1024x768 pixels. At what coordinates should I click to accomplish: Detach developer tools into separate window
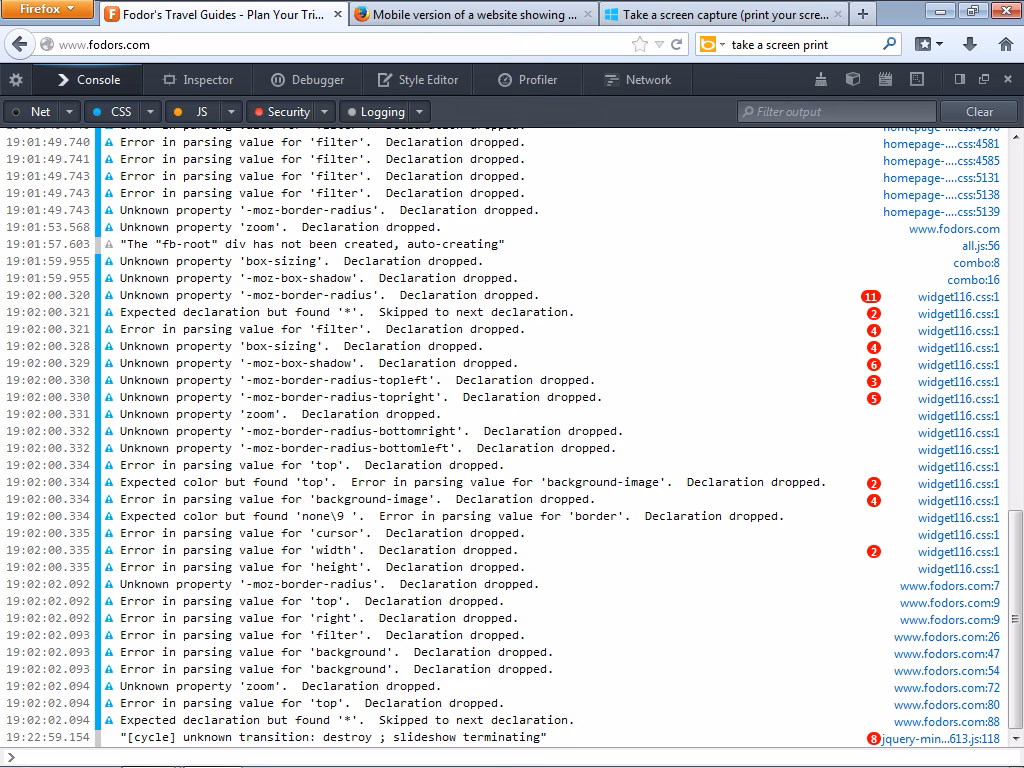tap(984, 79)
